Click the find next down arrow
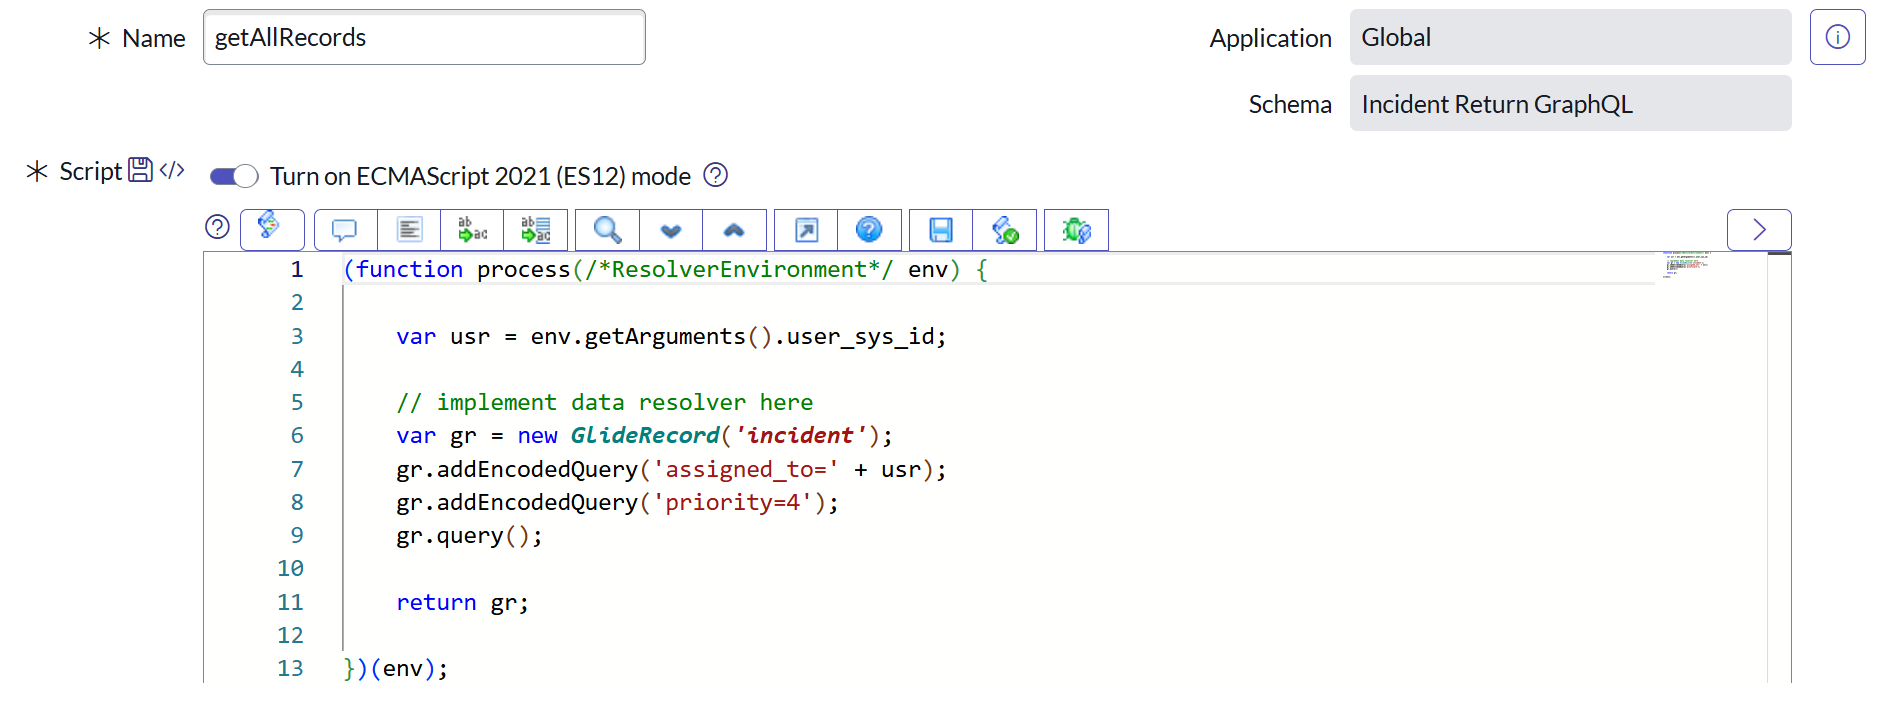This screenshot has height=721, width=1887. click(671, 230)
